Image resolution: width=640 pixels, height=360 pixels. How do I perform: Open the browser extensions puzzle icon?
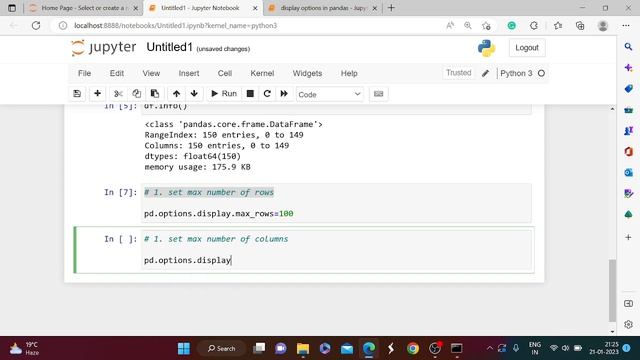pyautogui.click(x=533, y=25)
